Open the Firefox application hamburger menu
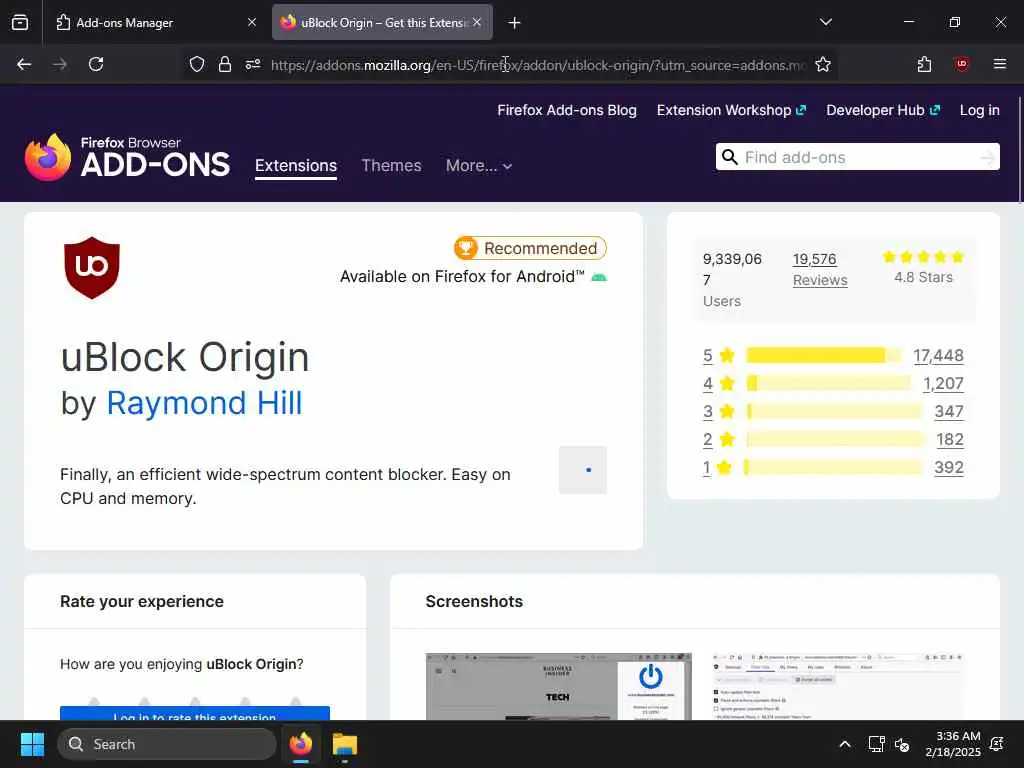 tap(999, 65)
